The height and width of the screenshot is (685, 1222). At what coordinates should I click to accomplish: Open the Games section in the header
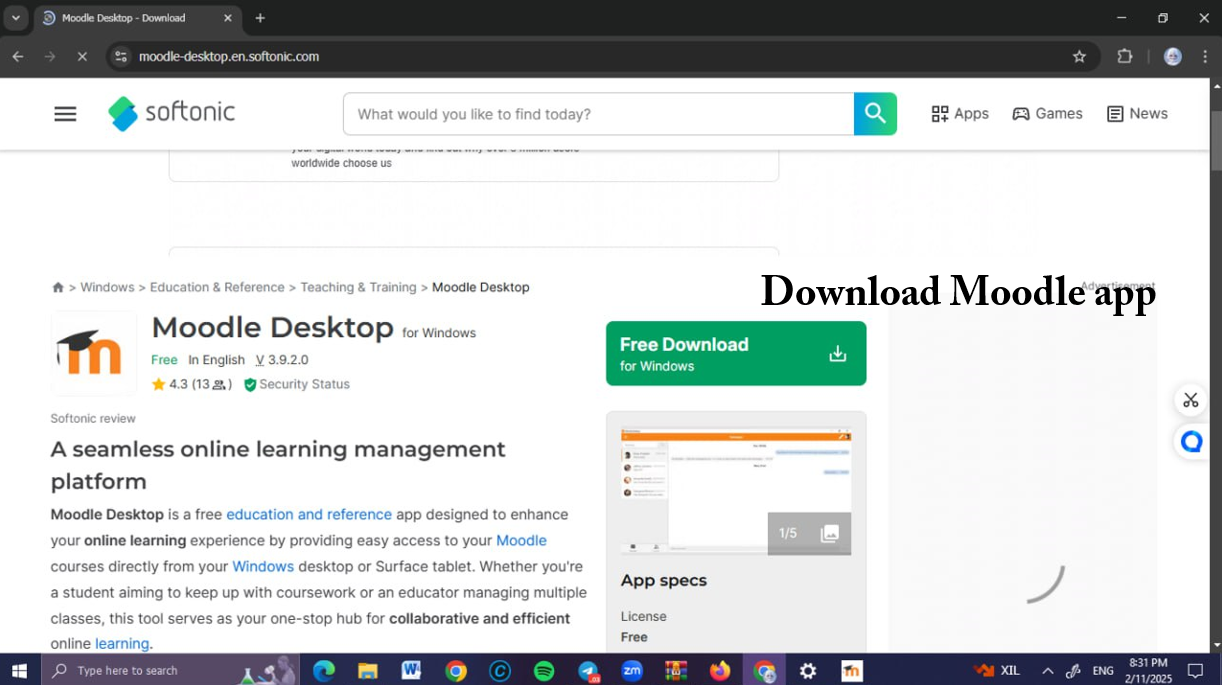pyautogui.click(x=1047, y=113)
